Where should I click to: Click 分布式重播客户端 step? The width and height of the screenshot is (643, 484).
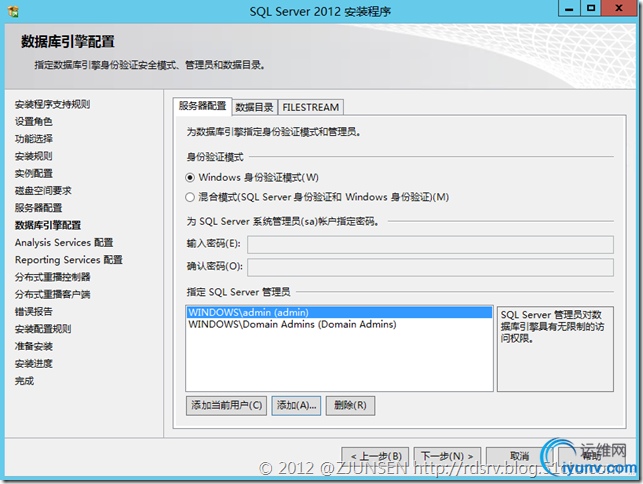pos(52,294)
